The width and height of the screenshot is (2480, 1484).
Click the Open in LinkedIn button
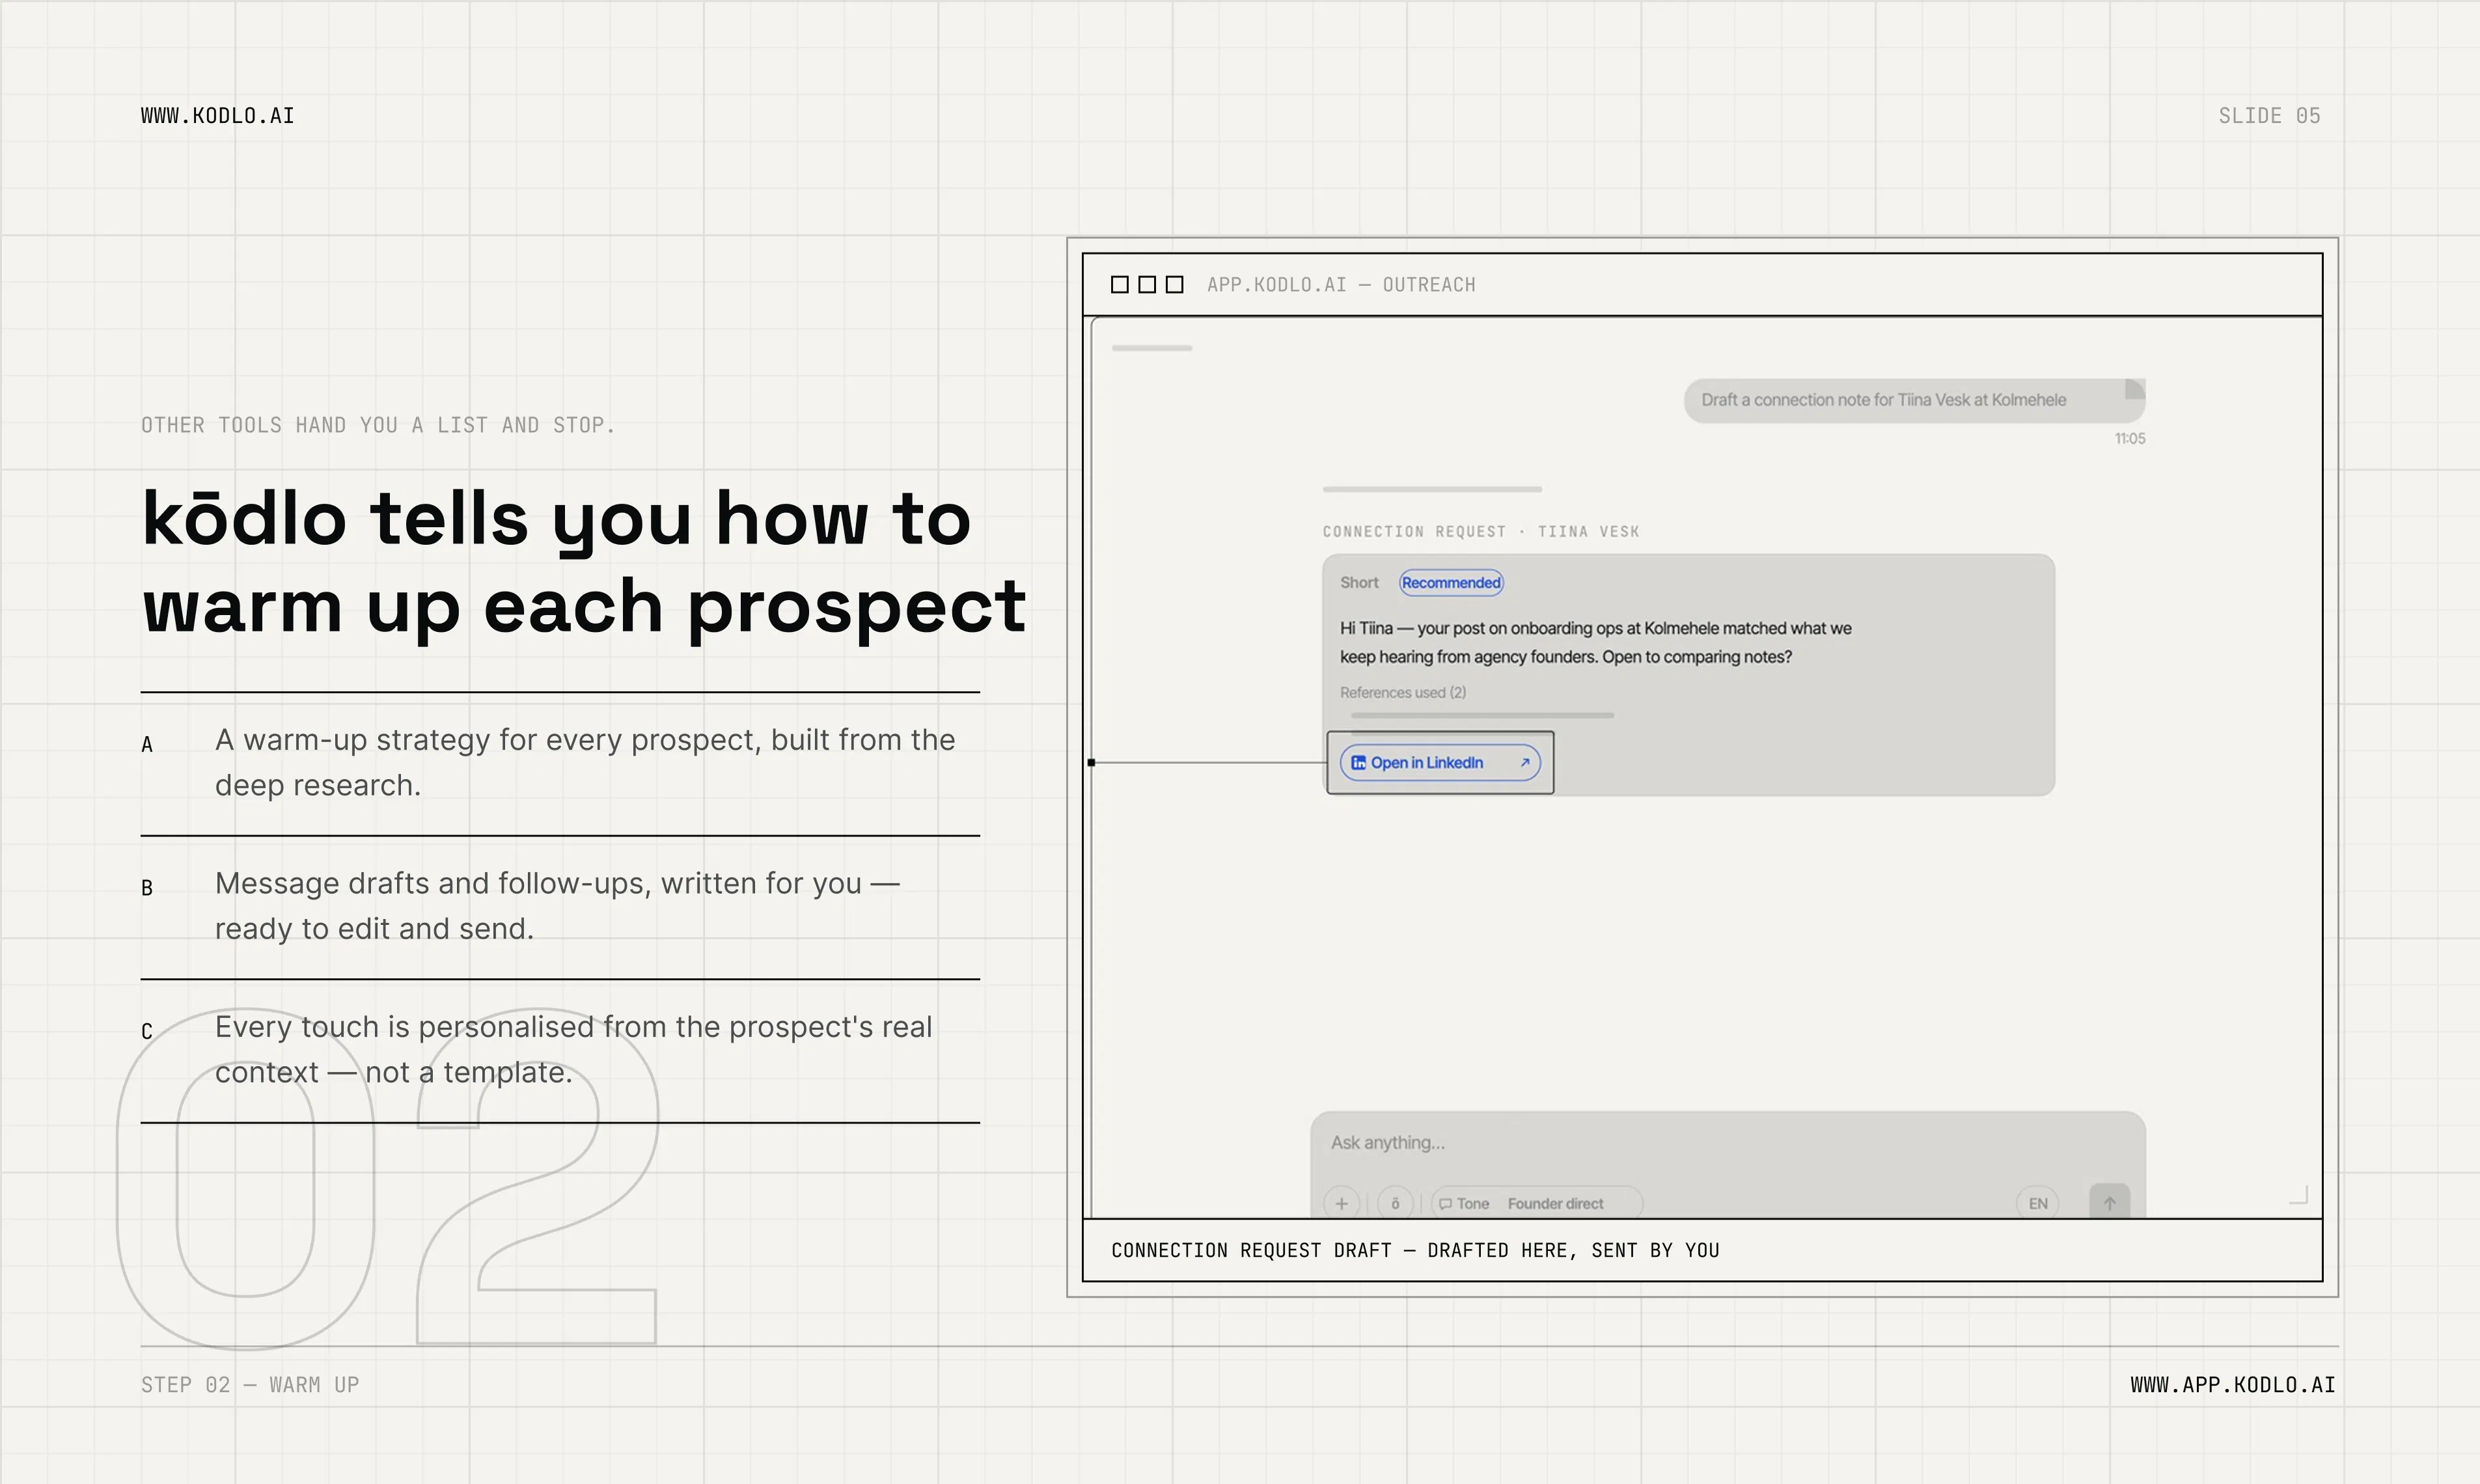1440,763
